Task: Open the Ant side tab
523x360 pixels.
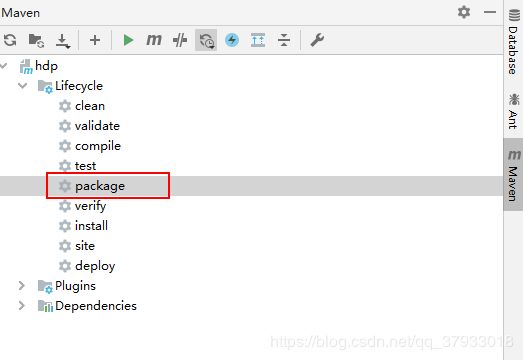Action: click(x=513, y=112)
